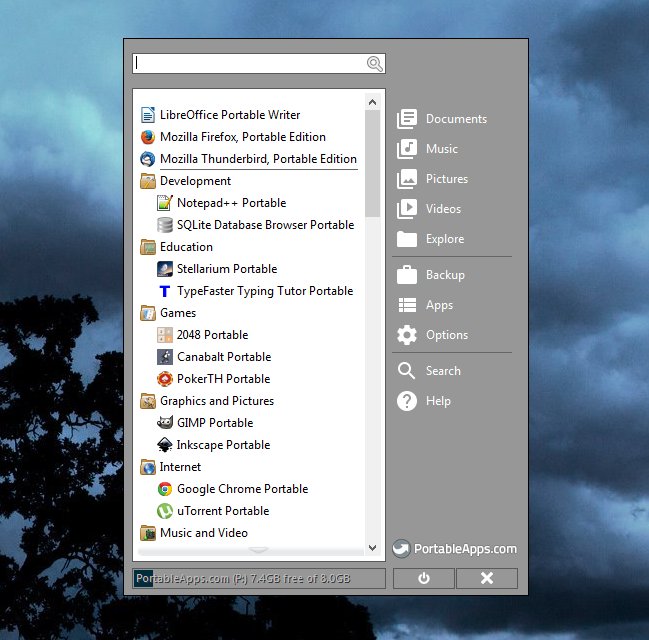Open the Apps menu label
Screen dimensions: 649x640
click(440, 306)
